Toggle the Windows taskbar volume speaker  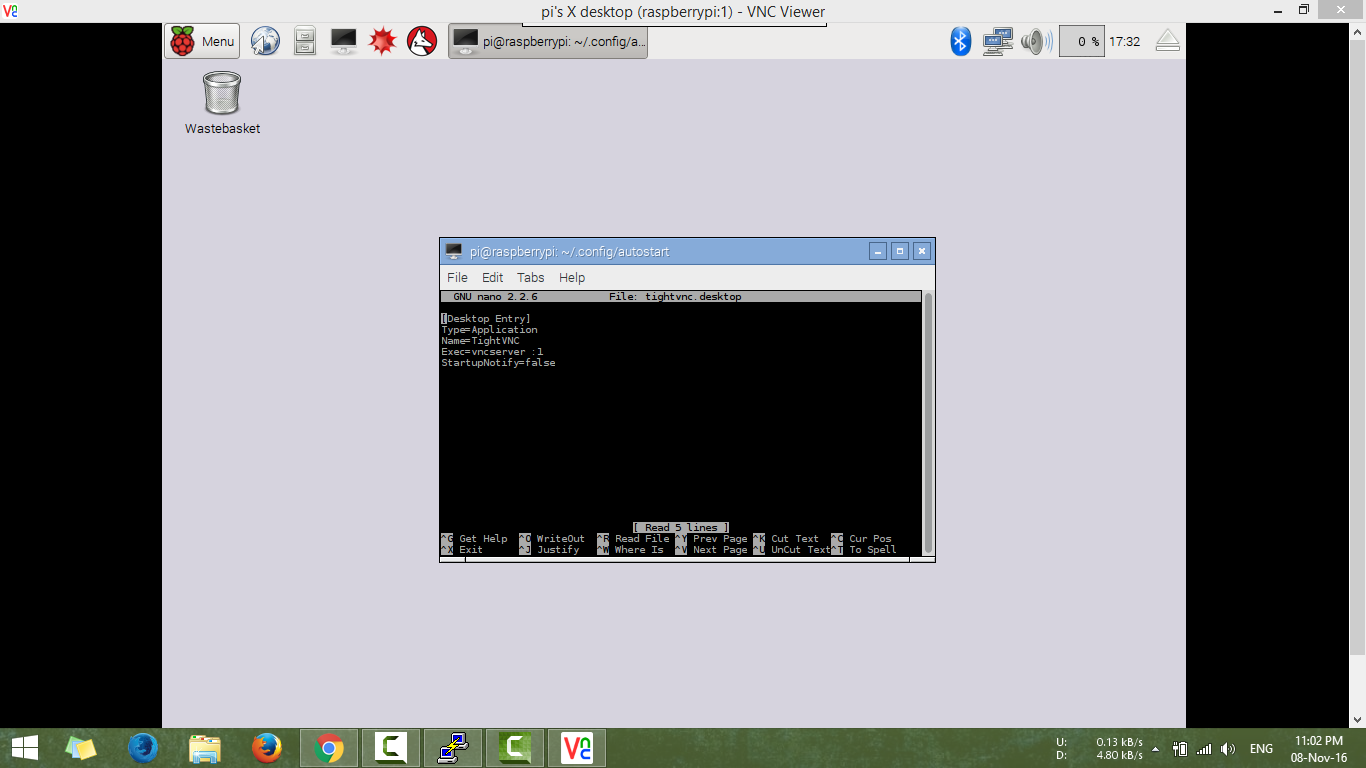tap(1226, 747)
